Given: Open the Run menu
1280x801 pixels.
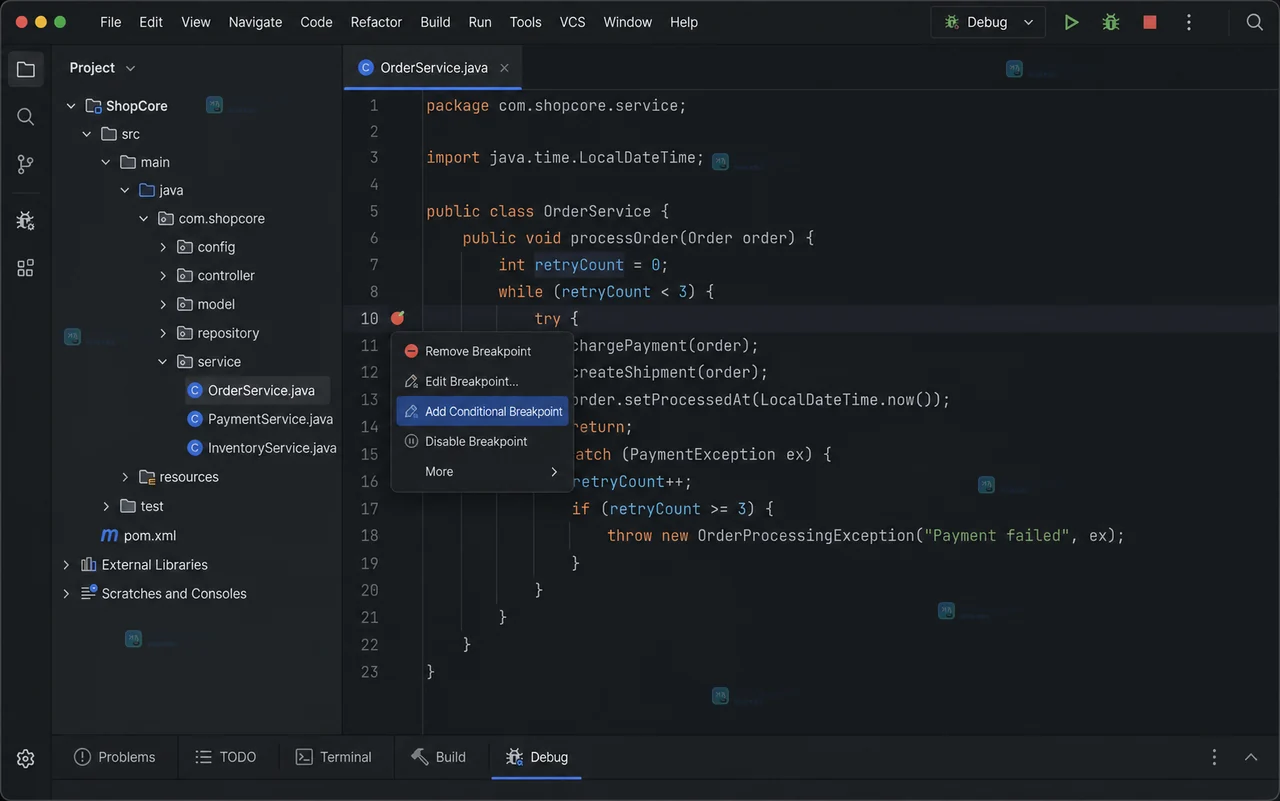Looking at the screenshot, I should point(480,22).
